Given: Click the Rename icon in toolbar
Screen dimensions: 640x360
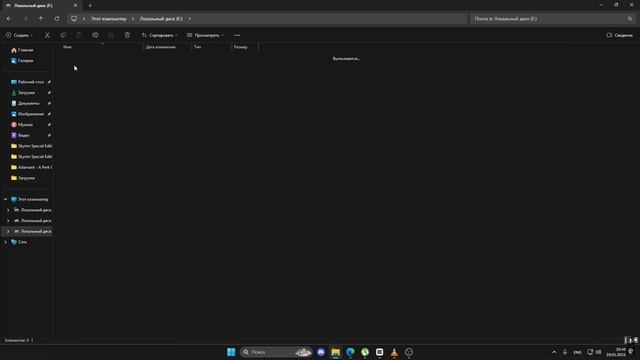Looking at the screenshot, I should click(x=95, y=36).
